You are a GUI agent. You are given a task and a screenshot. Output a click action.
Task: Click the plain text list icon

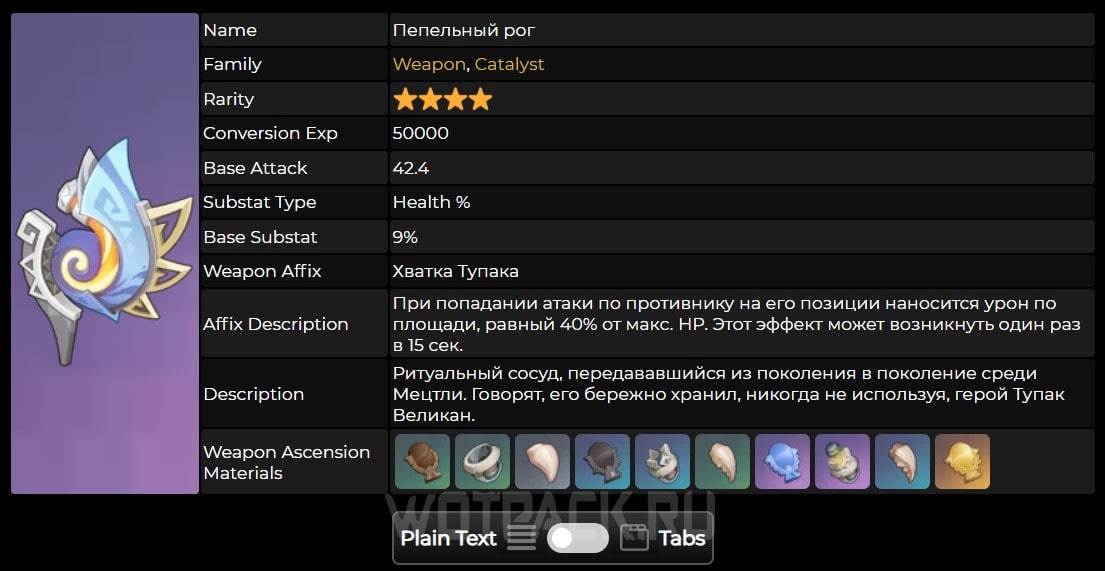521,538
